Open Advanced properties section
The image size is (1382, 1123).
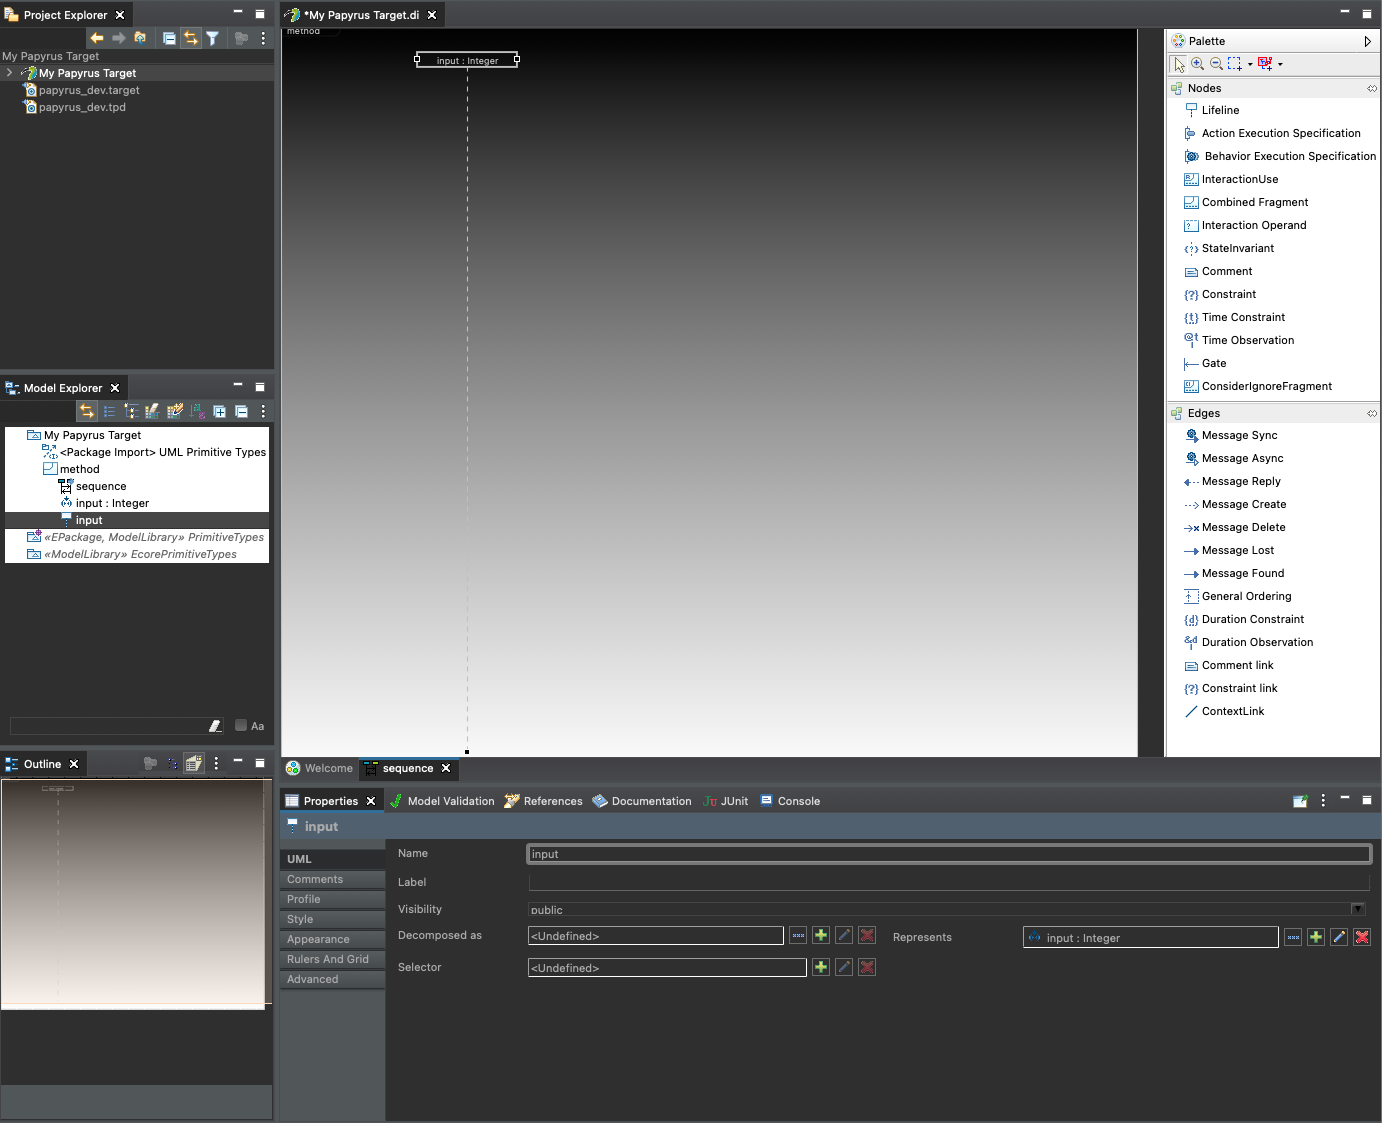(332, 979)
